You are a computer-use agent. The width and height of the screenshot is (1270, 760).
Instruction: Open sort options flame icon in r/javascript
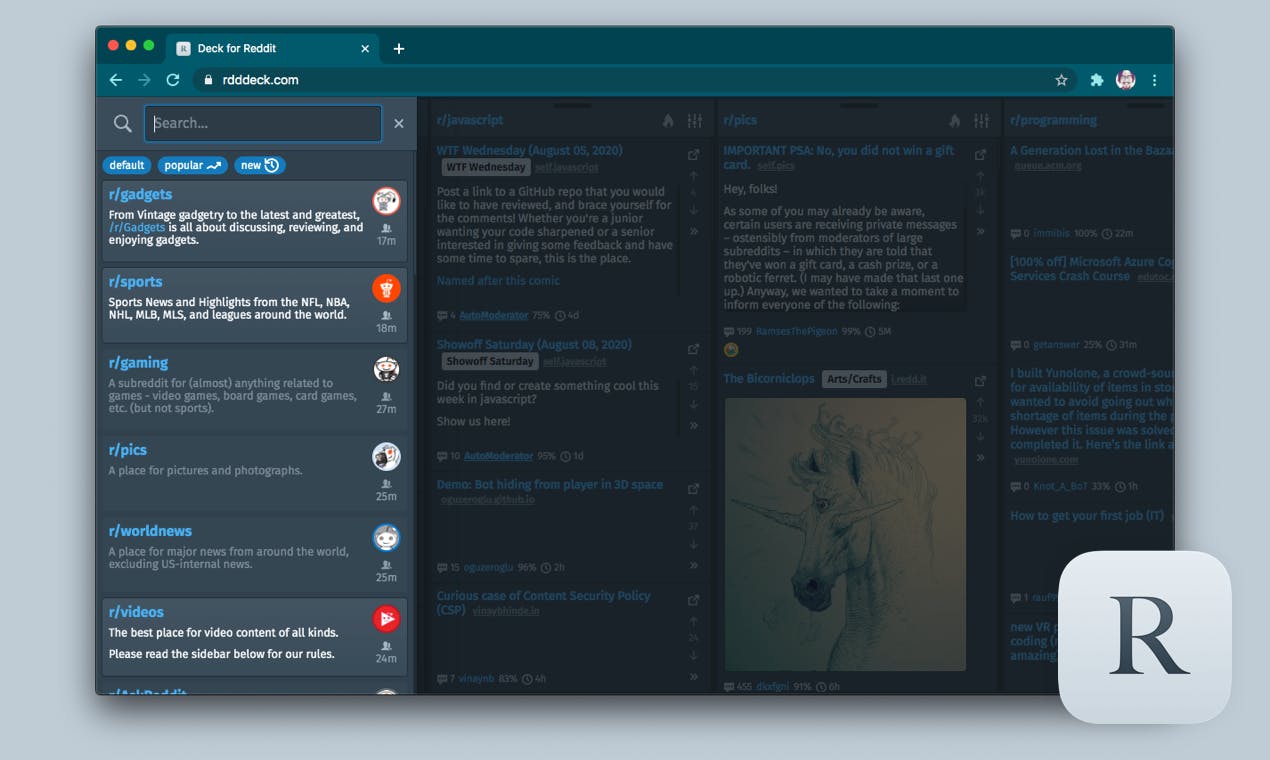[668, 121]
